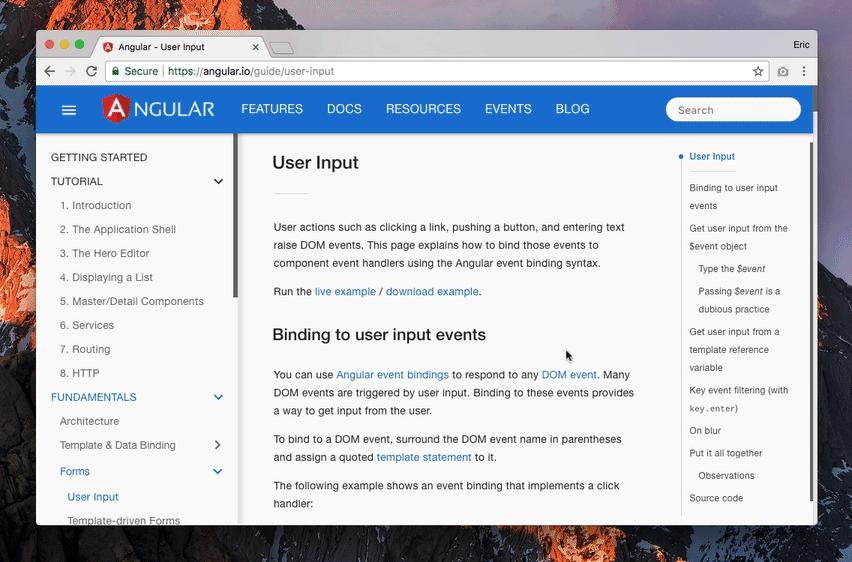
Task: Open 1. Introduction tutorial page
Action: (x=96, y=205)
